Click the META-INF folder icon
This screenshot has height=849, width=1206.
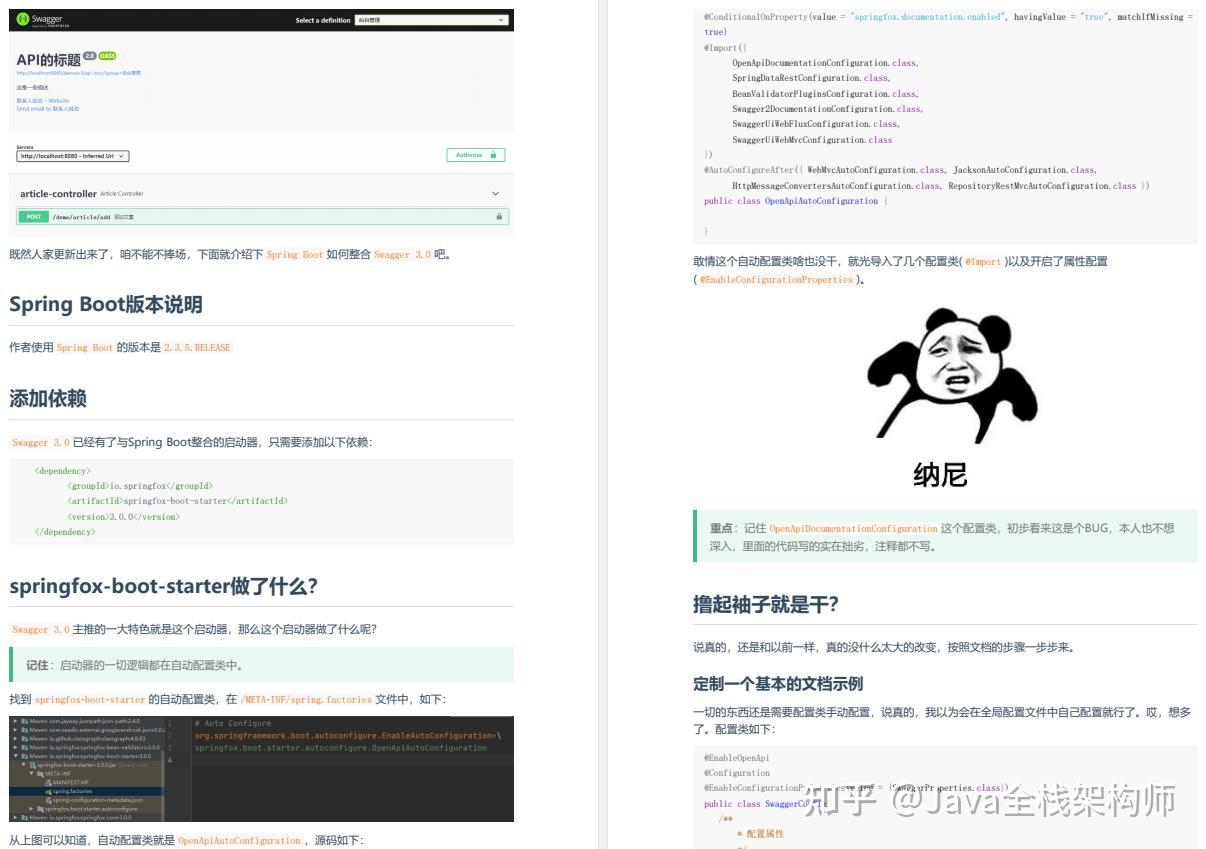click(x=42, y=773)
